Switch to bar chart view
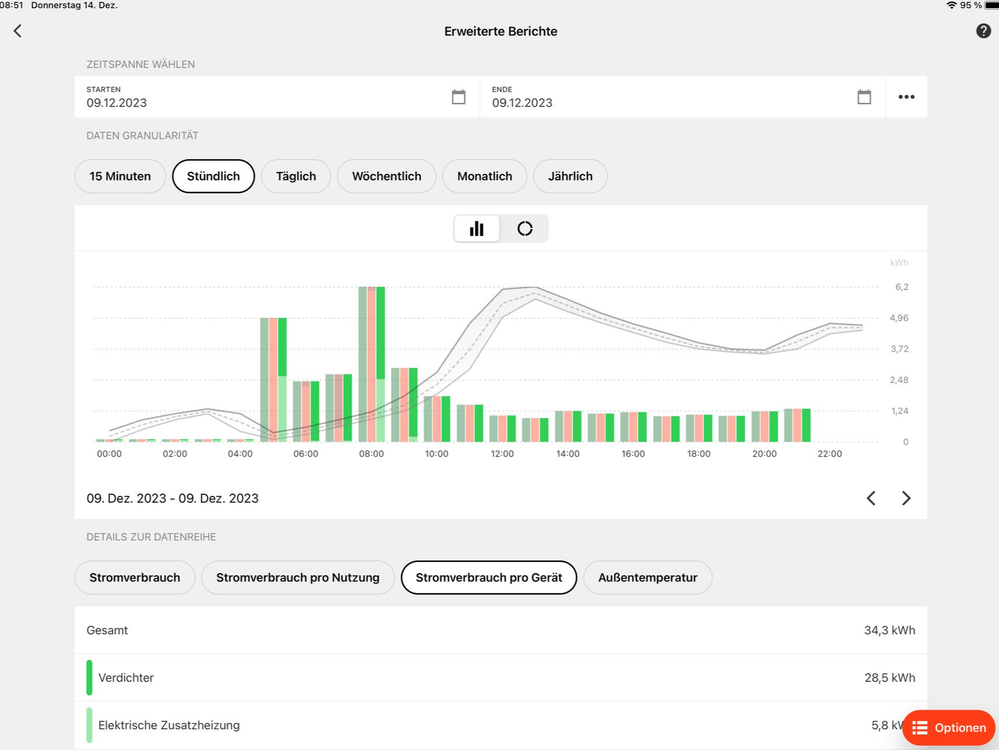This screenshot has width=999, height=750. (x=477, y=229)
